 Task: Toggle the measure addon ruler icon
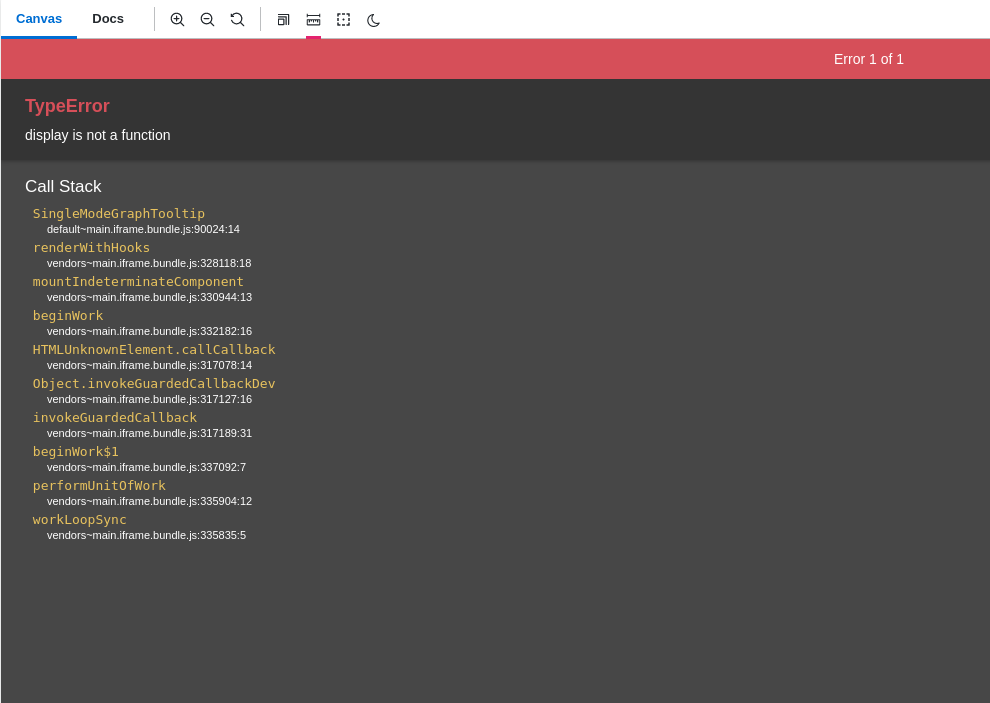(313, 19)
